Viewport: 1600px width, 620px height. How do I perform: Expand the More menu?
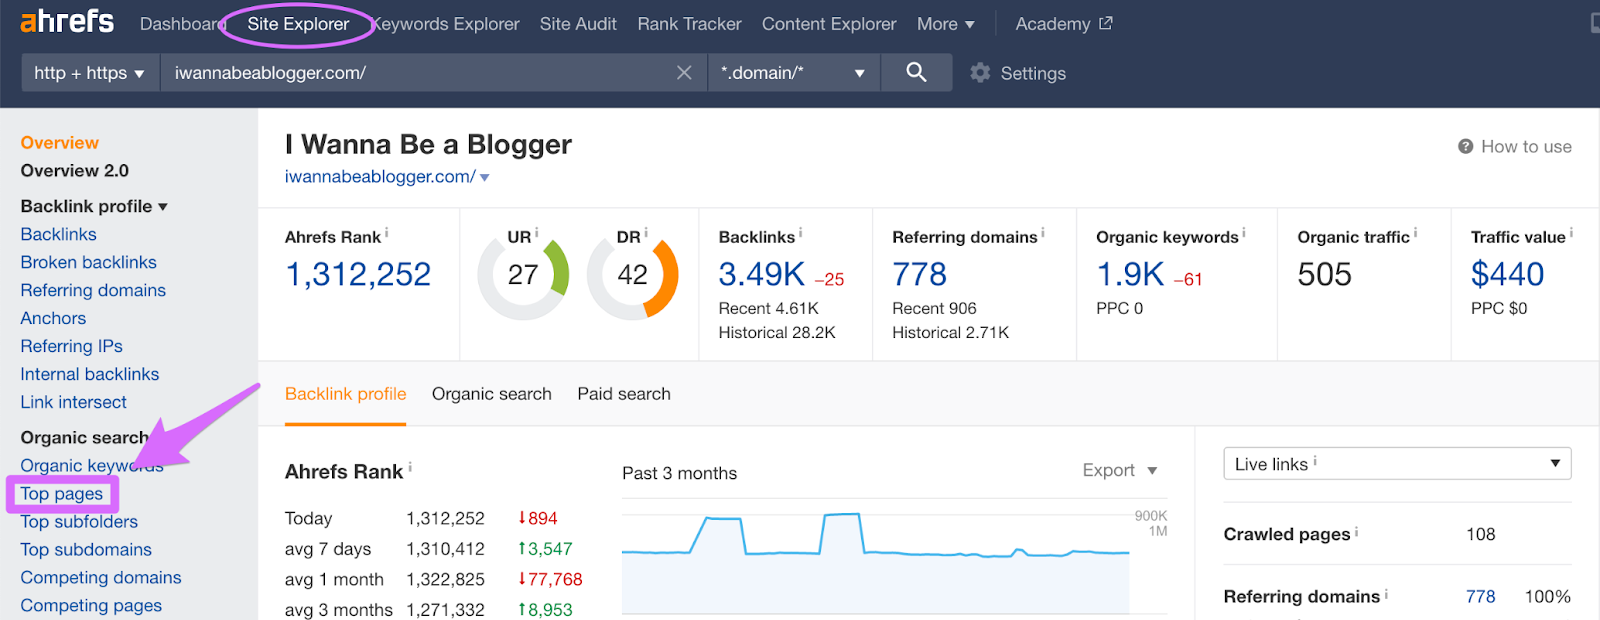point(945,24)
